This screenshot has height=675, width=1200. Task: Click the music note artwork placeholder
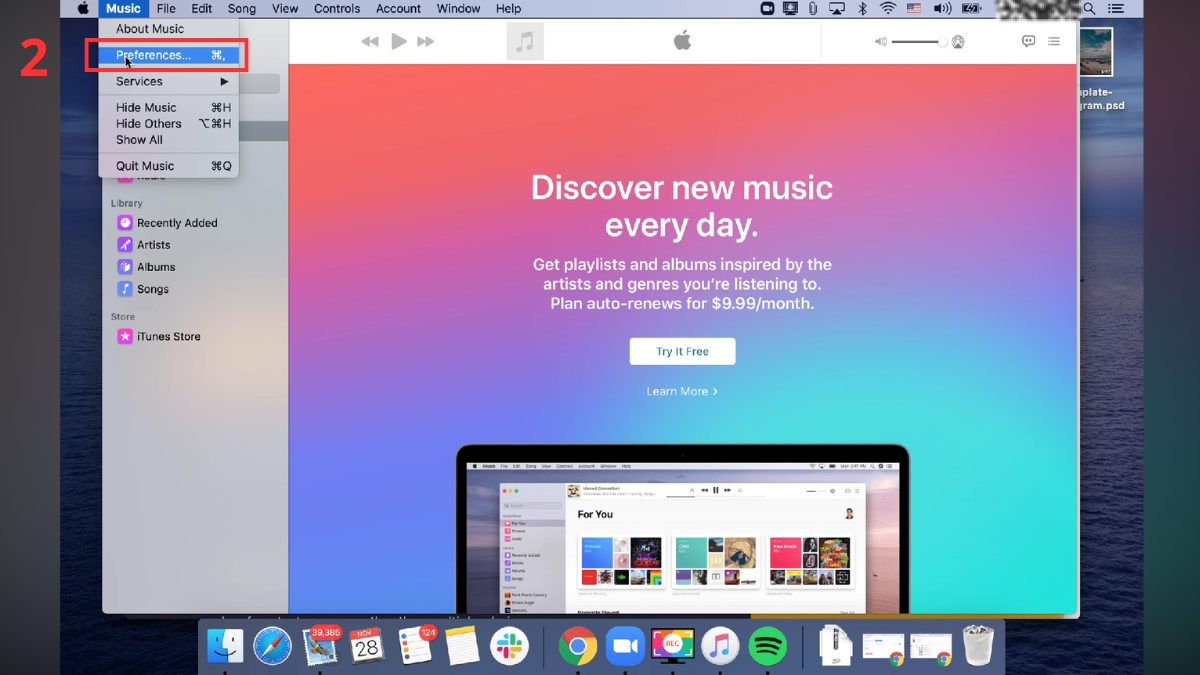[x=525, y=42]
